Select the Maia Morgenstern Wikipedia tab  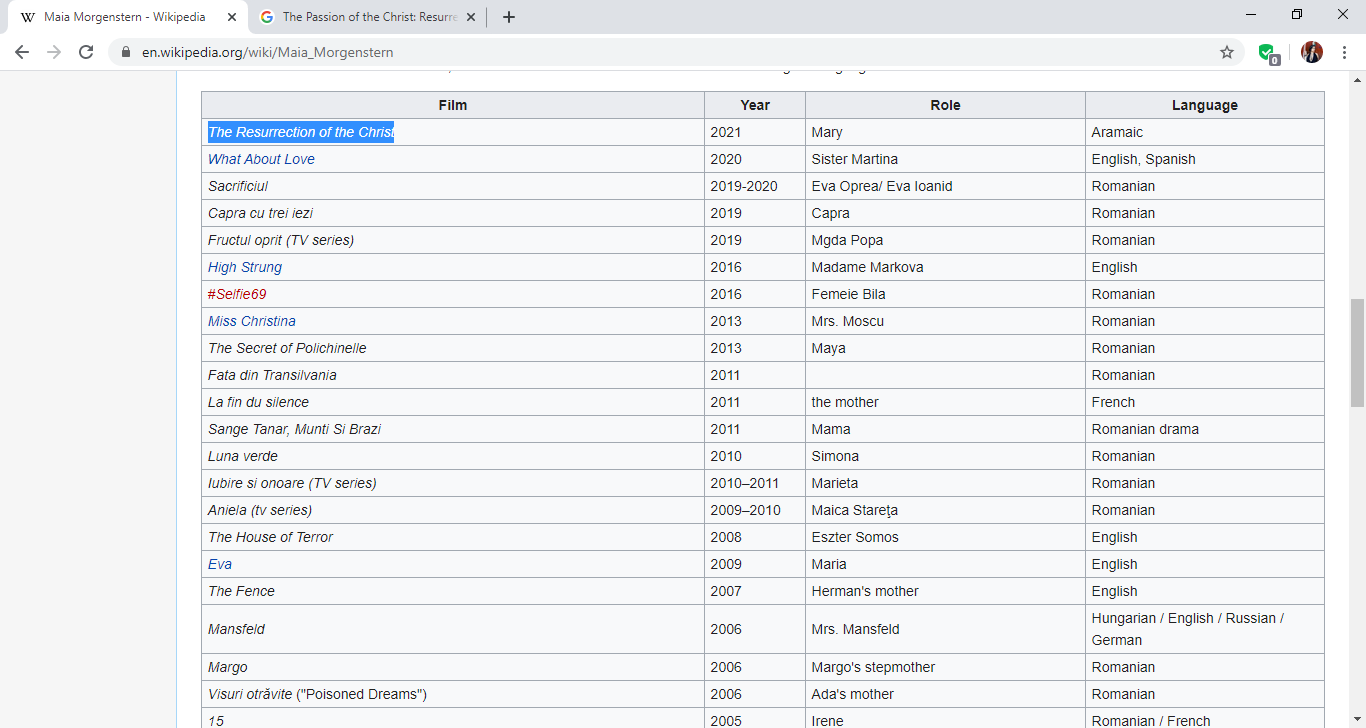[124, 17]
